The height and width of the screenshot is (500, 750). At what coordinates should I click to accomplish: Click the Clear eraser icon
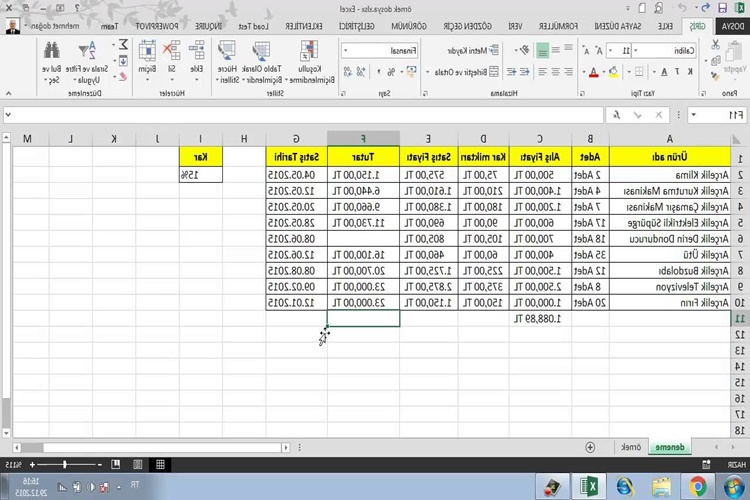point(123,76)
